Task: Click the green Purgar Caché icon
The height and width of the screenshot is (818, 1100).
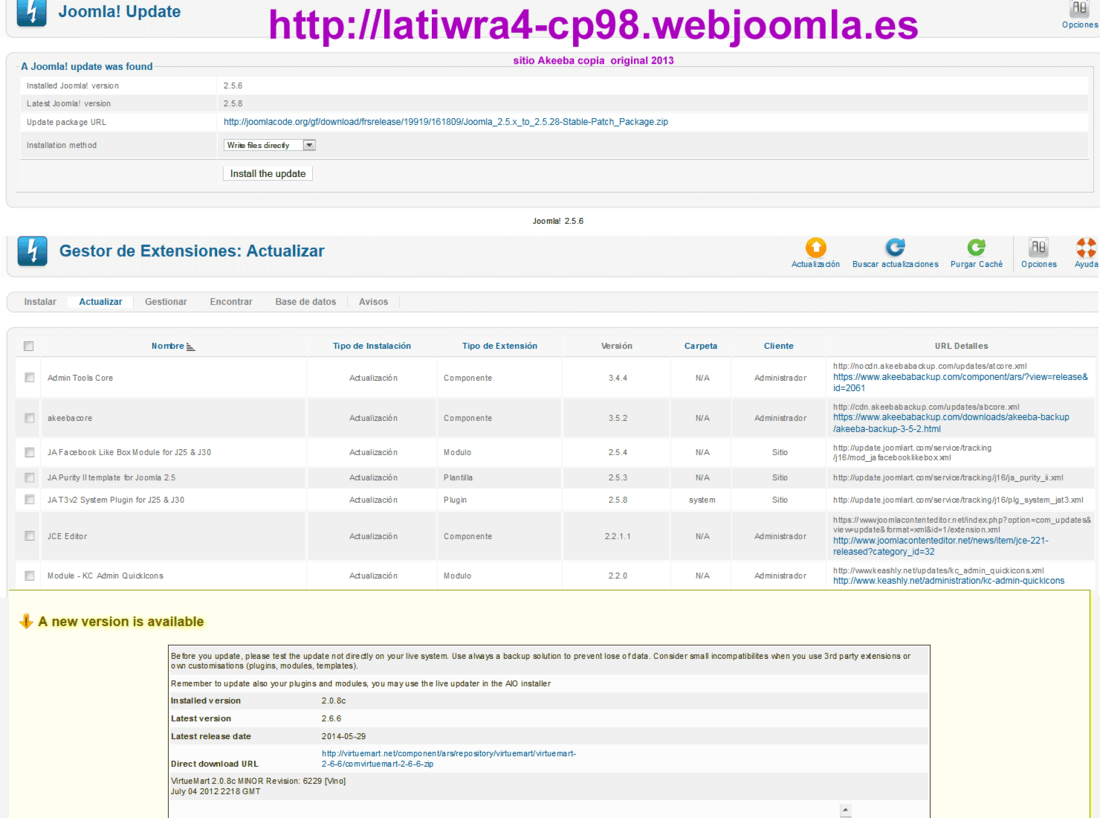Action: (976, 248)
